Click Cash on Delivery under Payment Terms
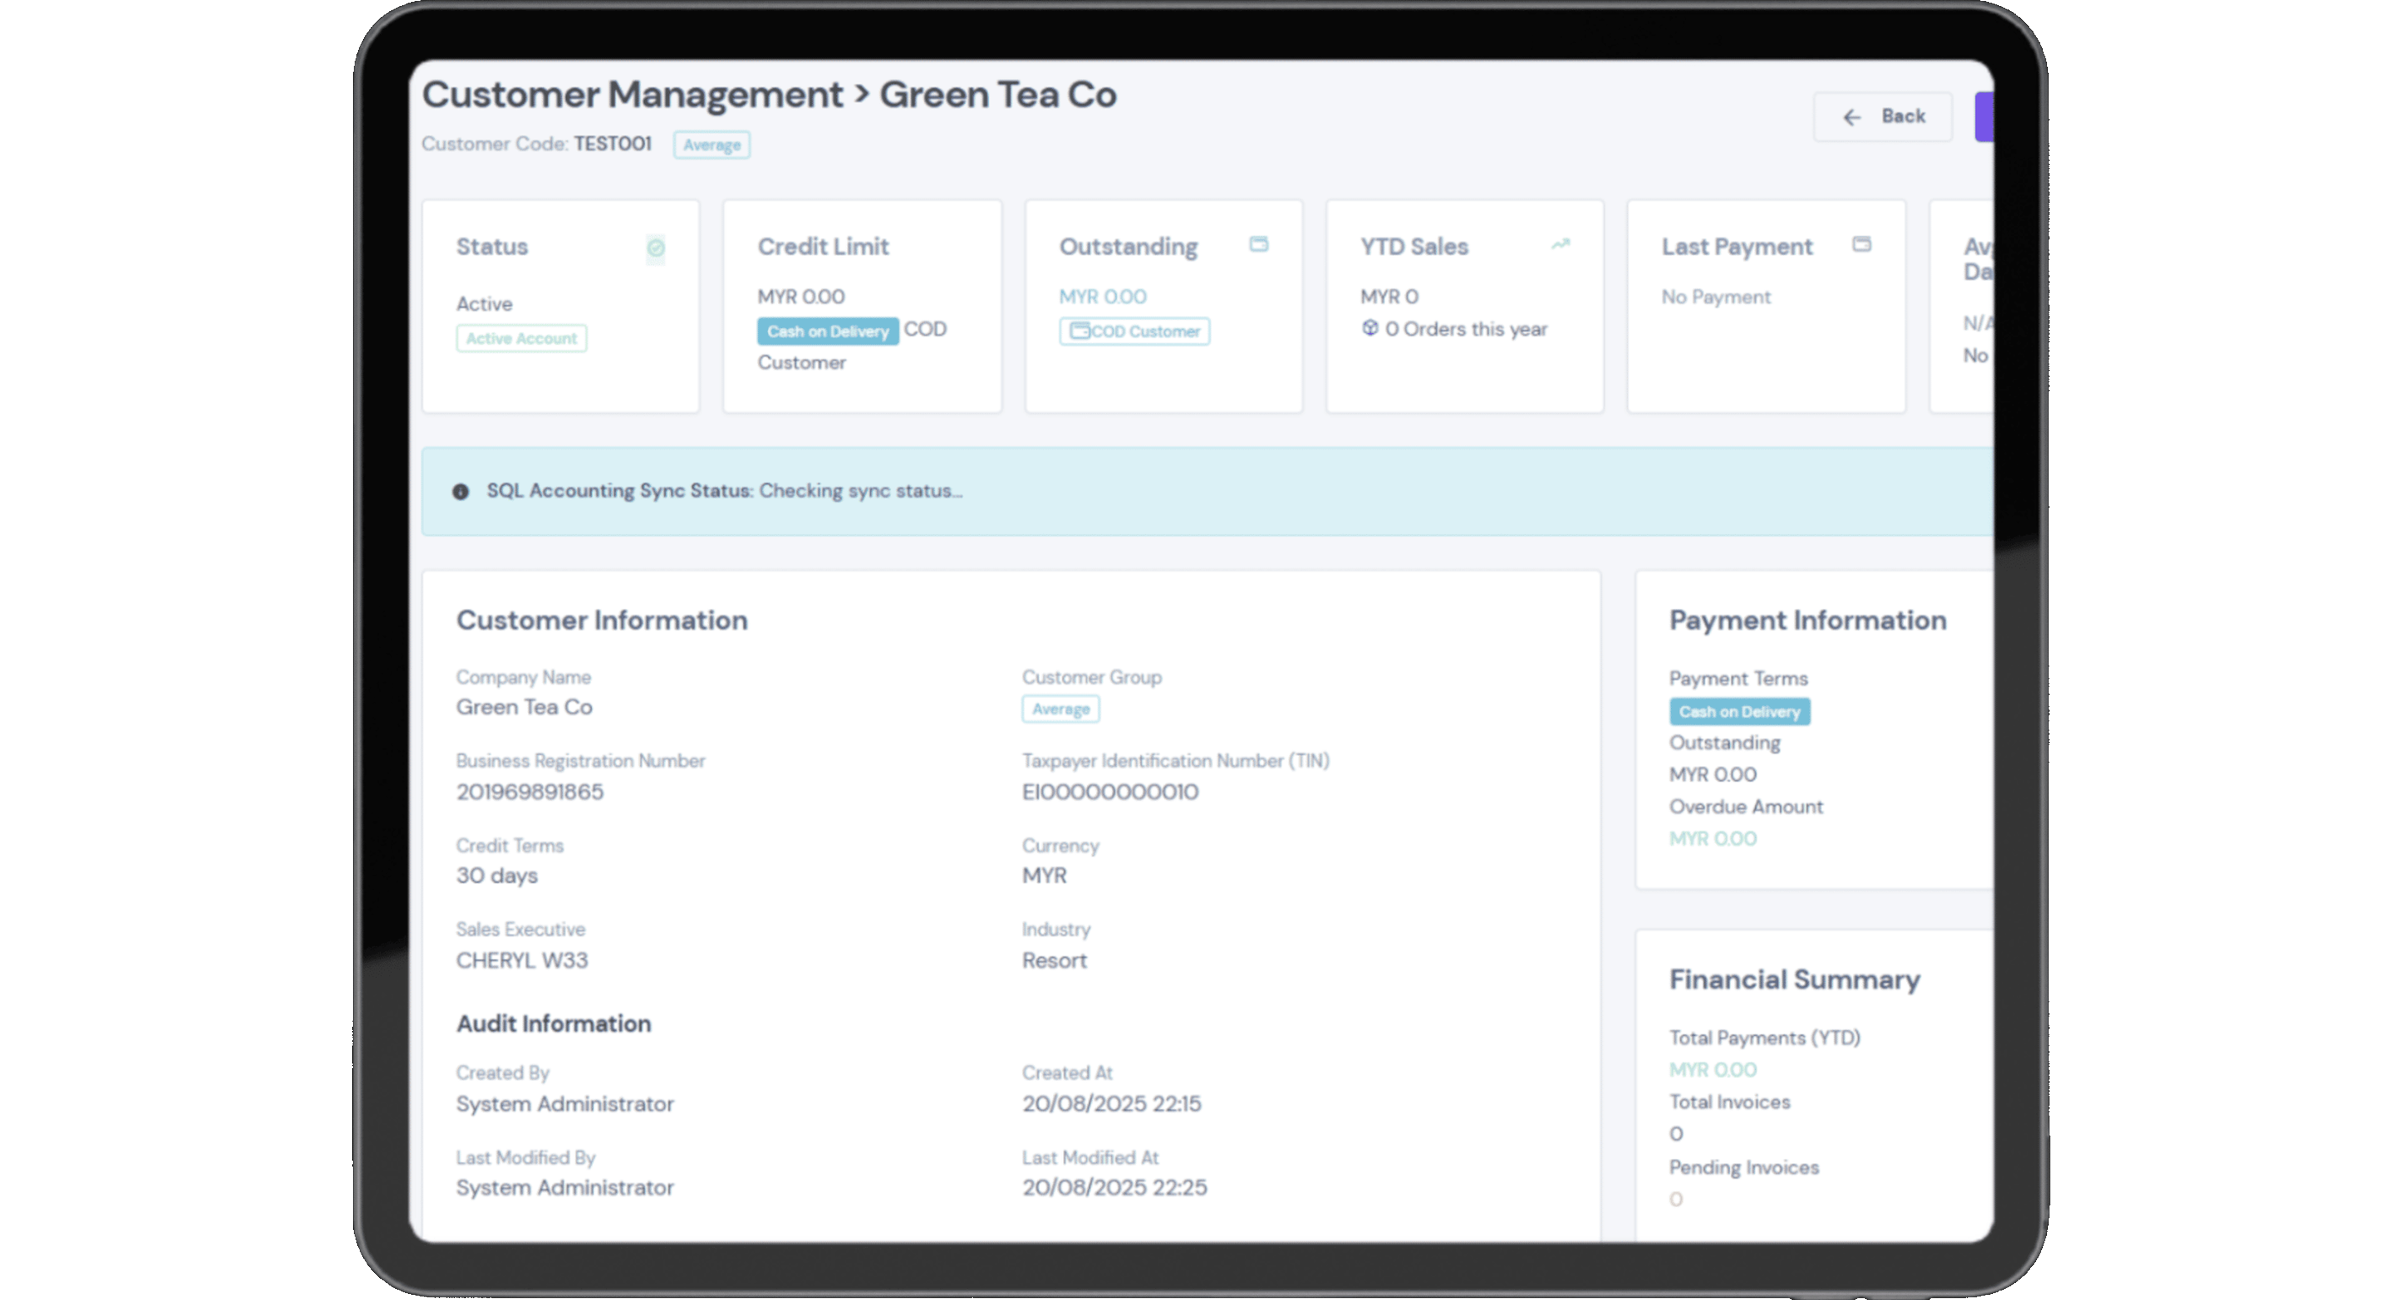This screenshot has height=1300, width=2400. [x=1739, y=711]
